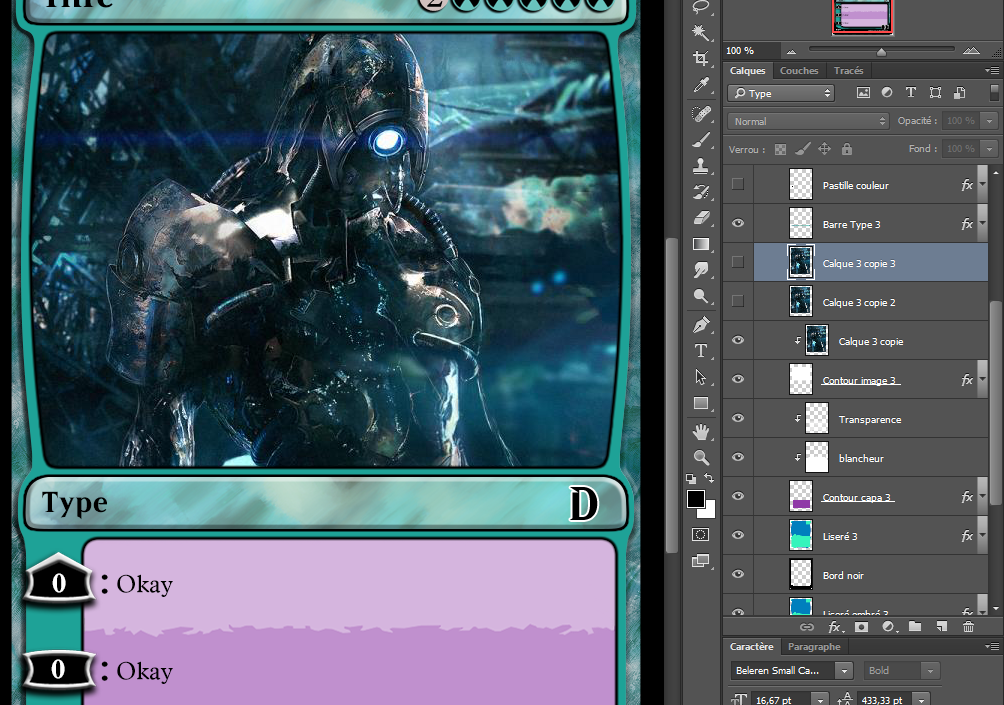Open the layer filter Type dropdown
1004x705 pixels.
(x=781, y=93)
